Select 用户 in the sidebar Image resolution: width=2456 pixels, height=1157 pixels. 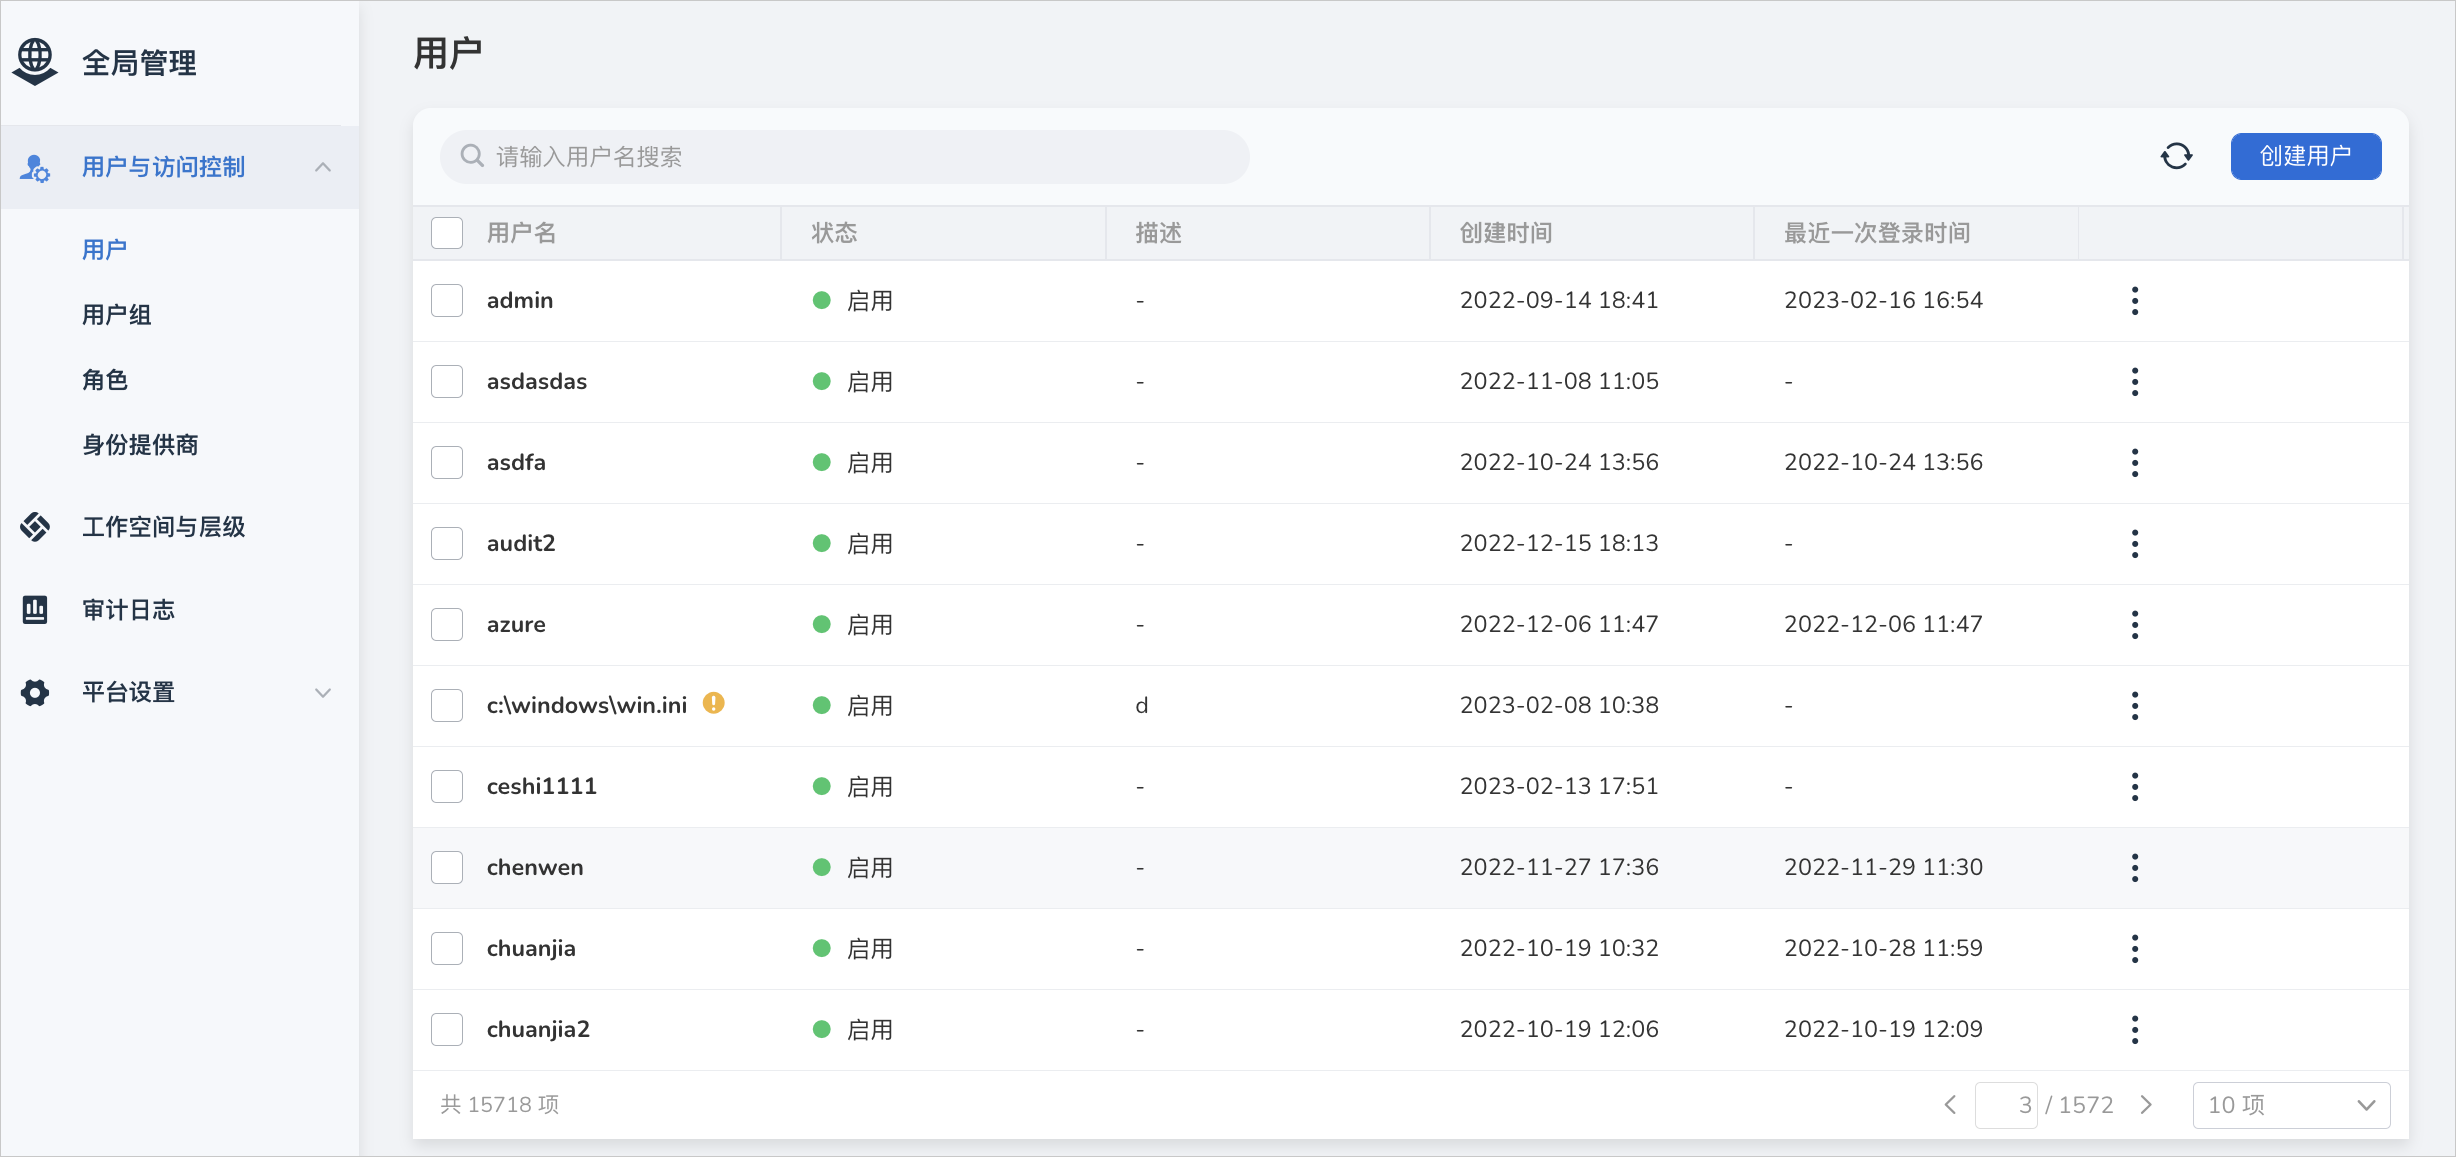pos(105,250)
